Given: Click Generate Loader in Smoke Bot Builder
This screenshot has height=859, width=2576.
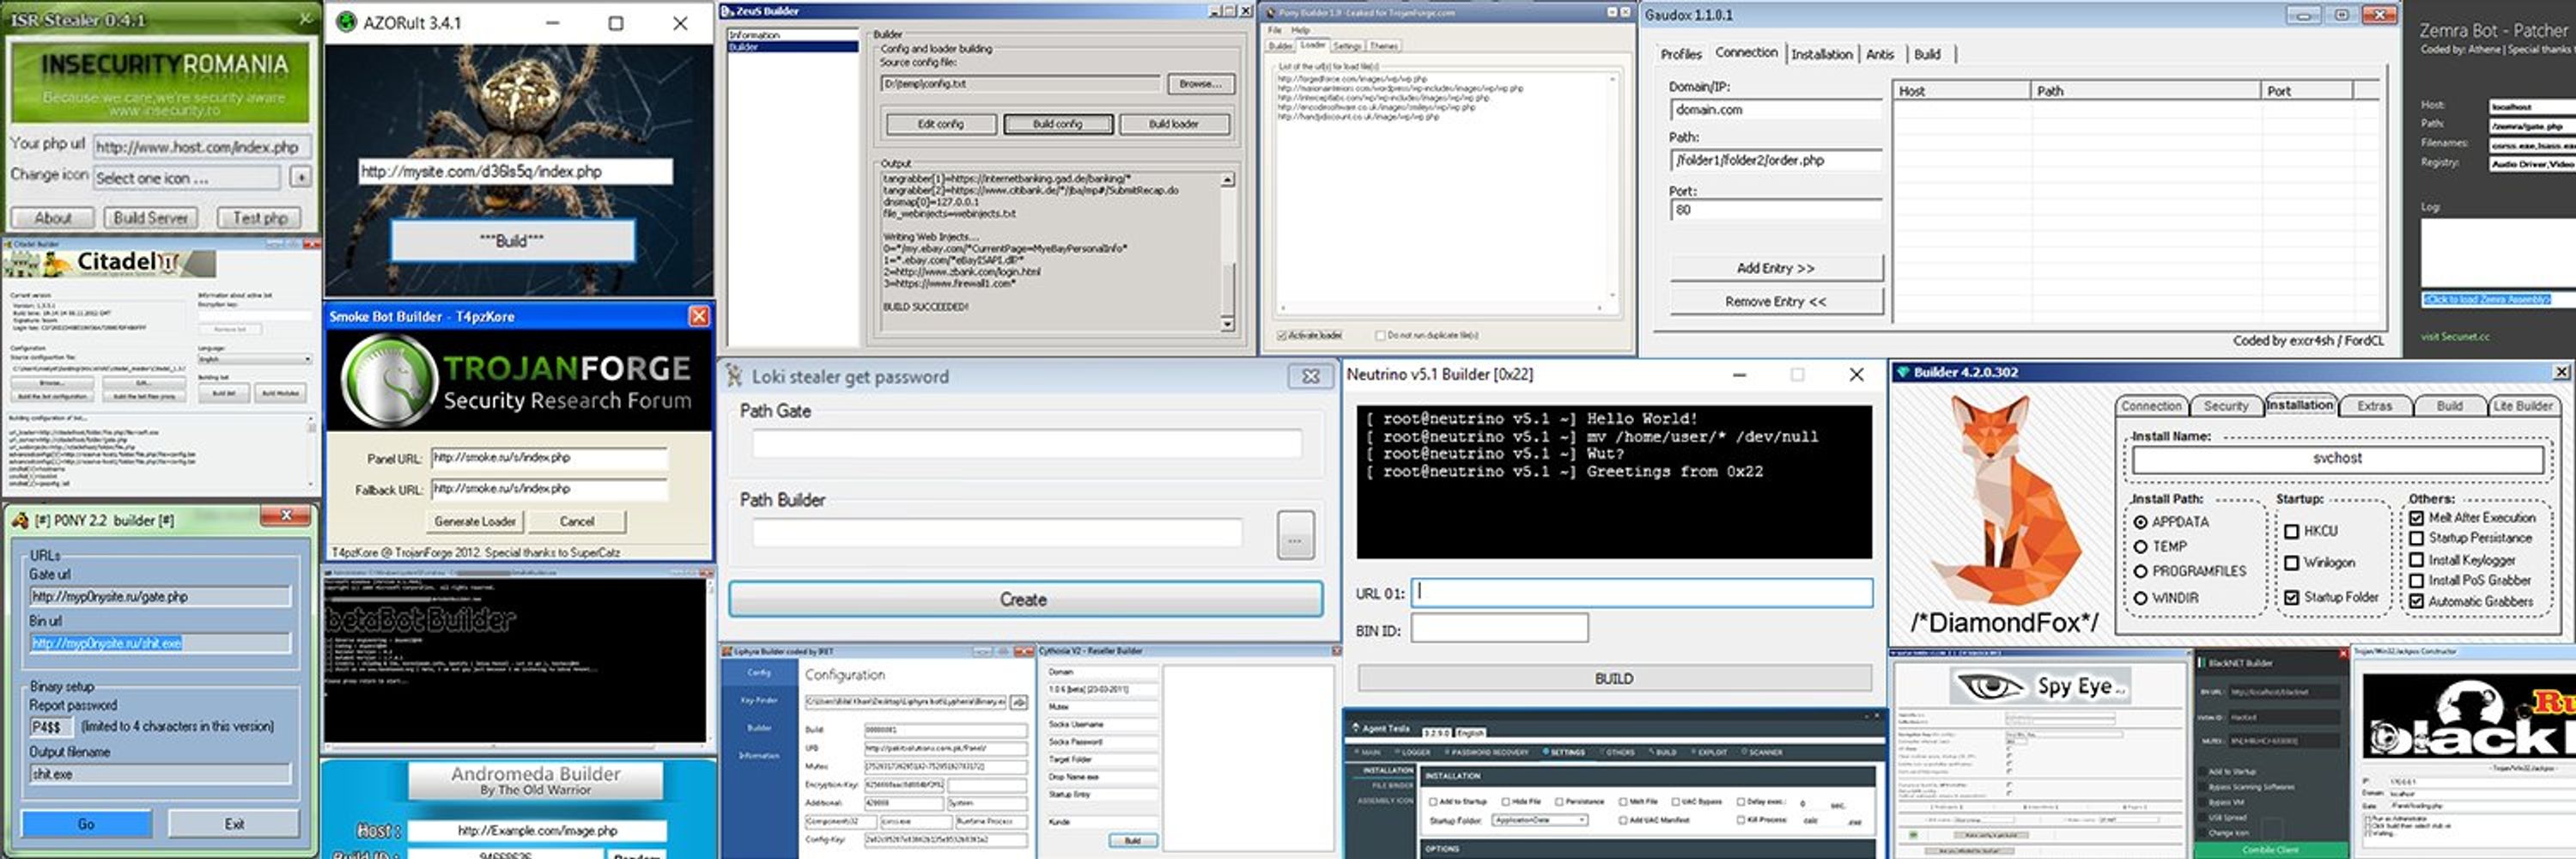Looking at the screenshot, I should pyautogui.click(x=474, y=521).
